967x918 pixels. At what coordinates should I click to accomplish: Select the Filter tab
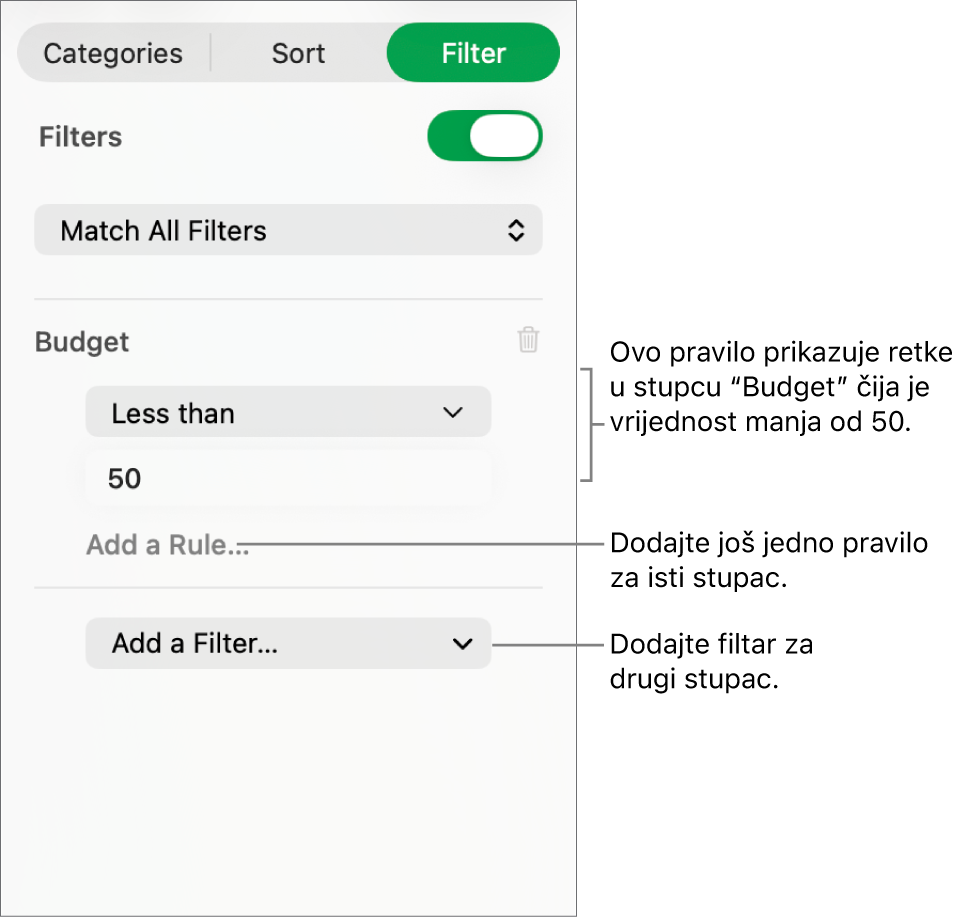coord(473,53)
